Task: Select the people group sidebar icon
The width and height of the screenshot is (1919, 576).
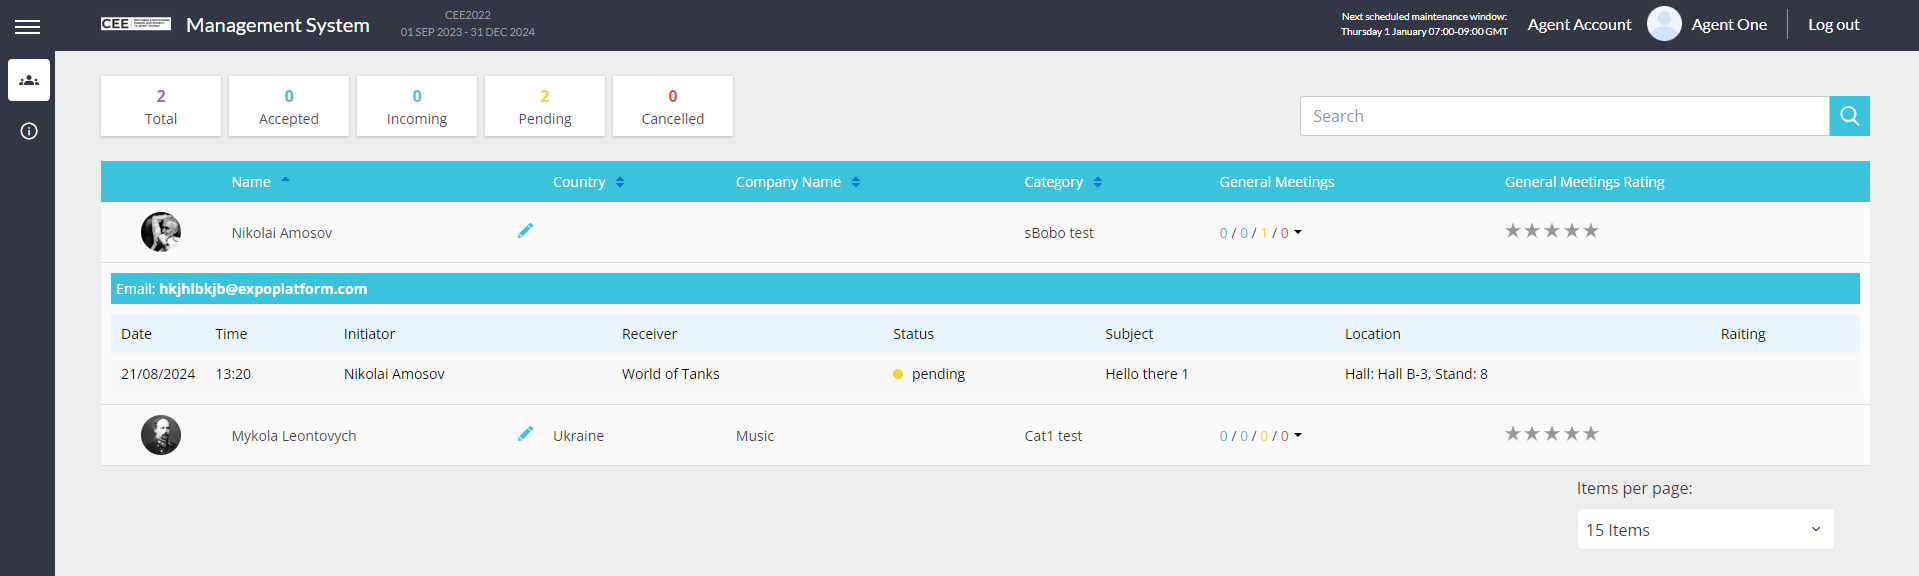Action: click(29, 80)
